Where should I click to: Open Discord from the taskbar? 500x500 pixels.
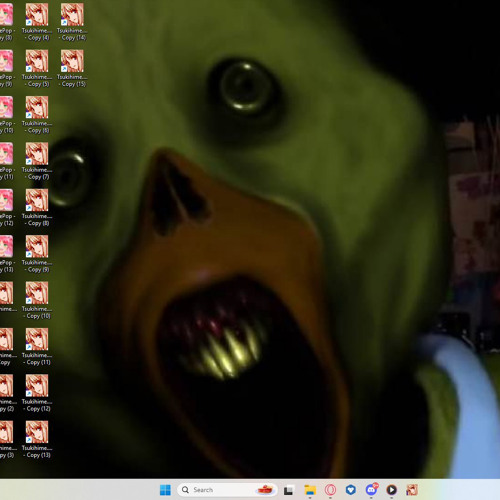(371, 489)
